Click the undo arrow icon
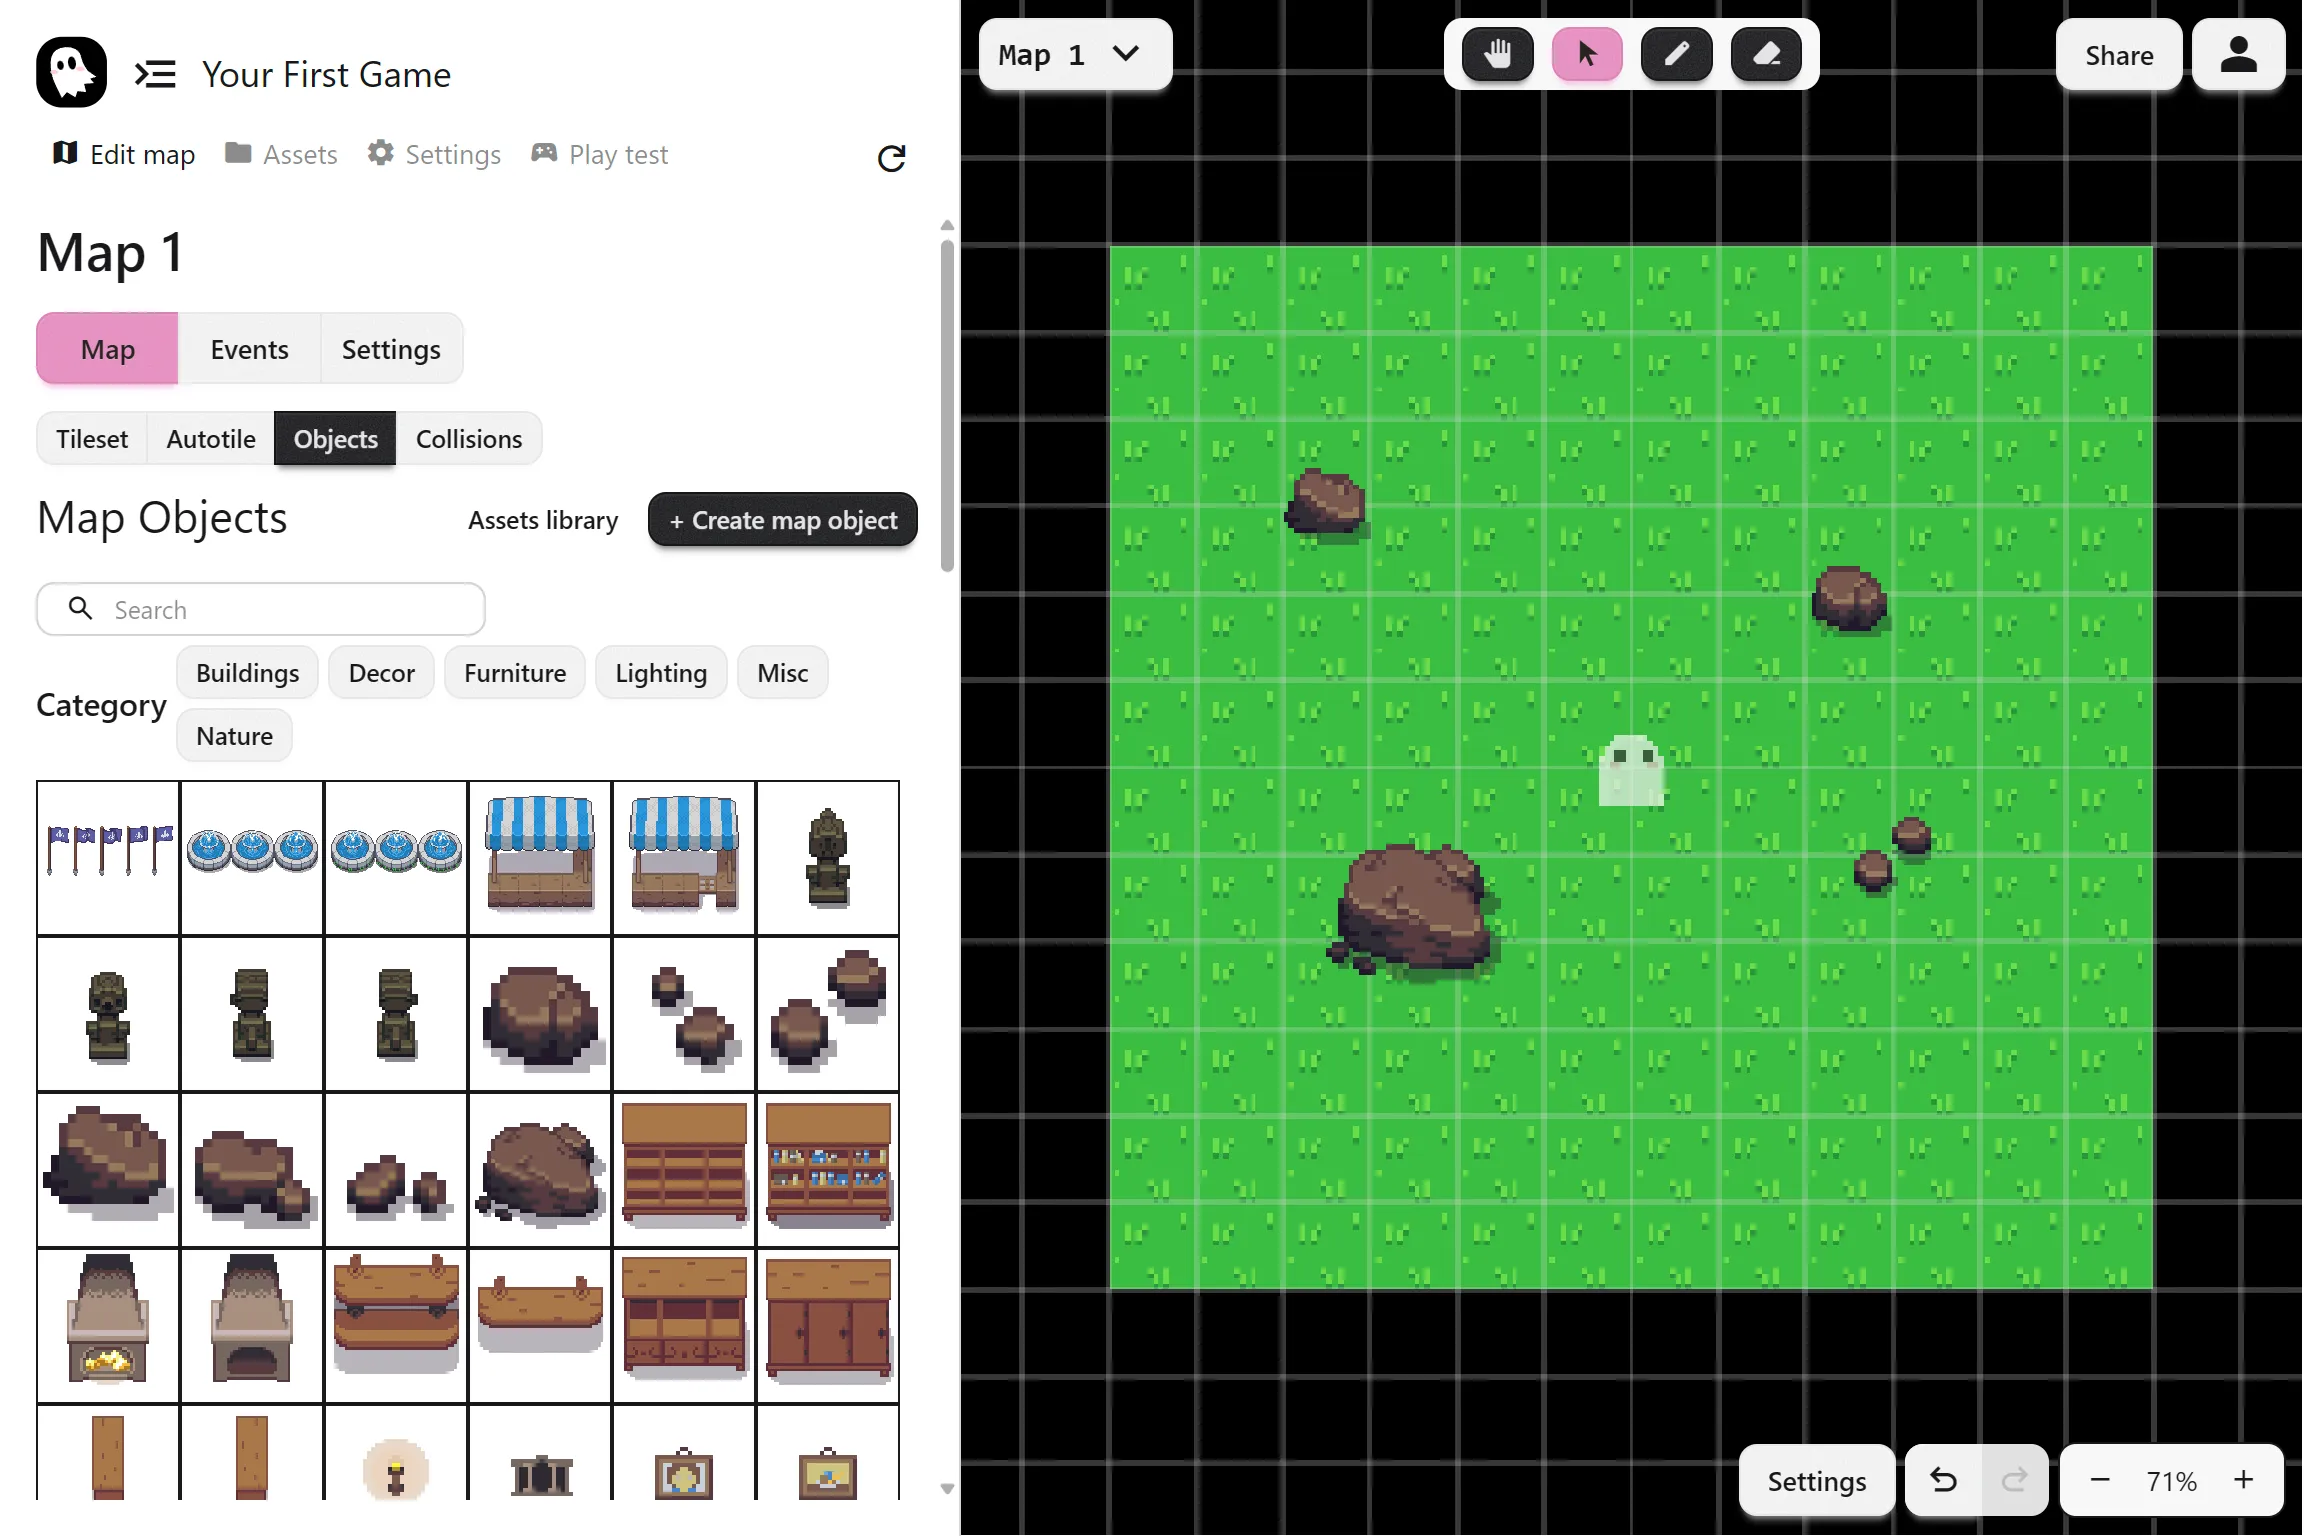Viewport: 2304px width, 1536px height. [1943, 1480]
